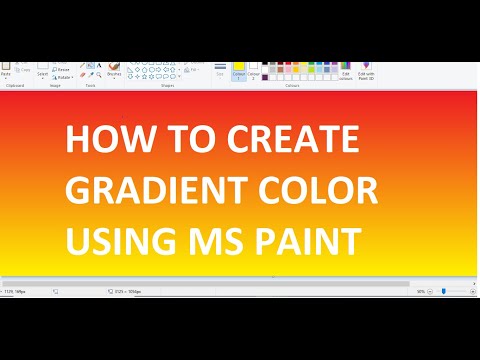Click the Resize command
The height and width of the screenshot is (360, 480).
click(61, 70)
